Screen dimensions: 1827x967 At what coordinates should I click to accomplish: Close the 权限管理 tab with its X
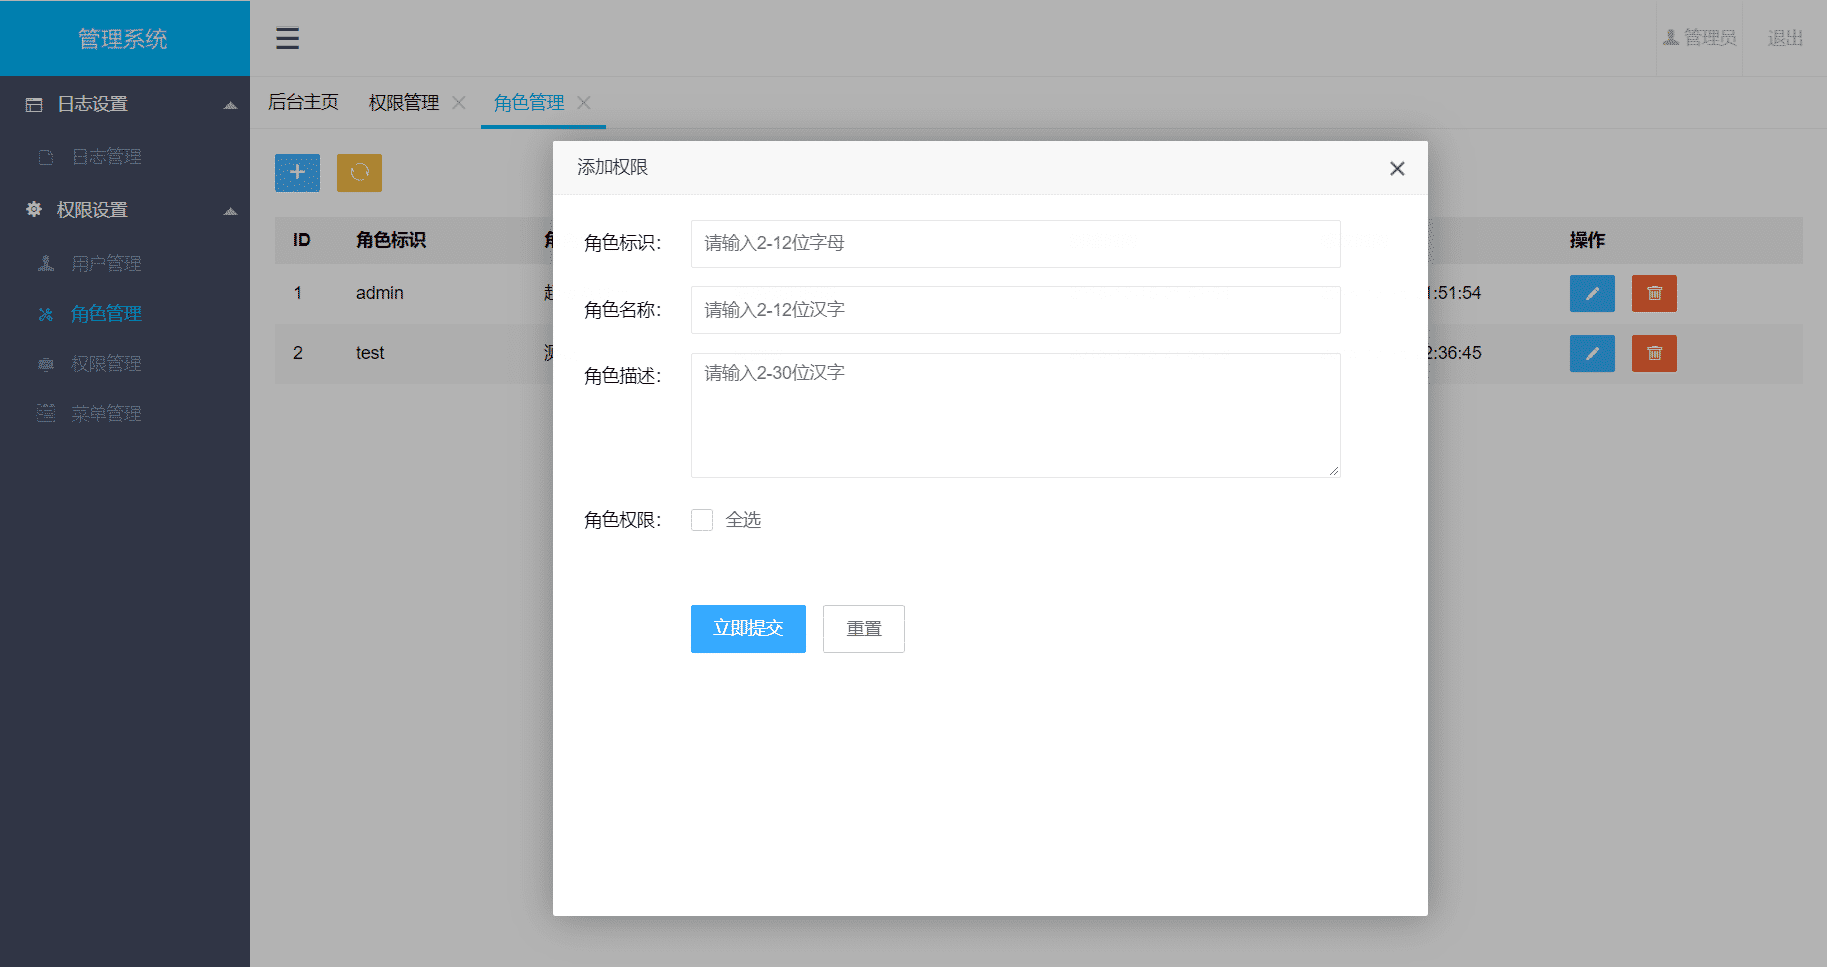point(459,103)
